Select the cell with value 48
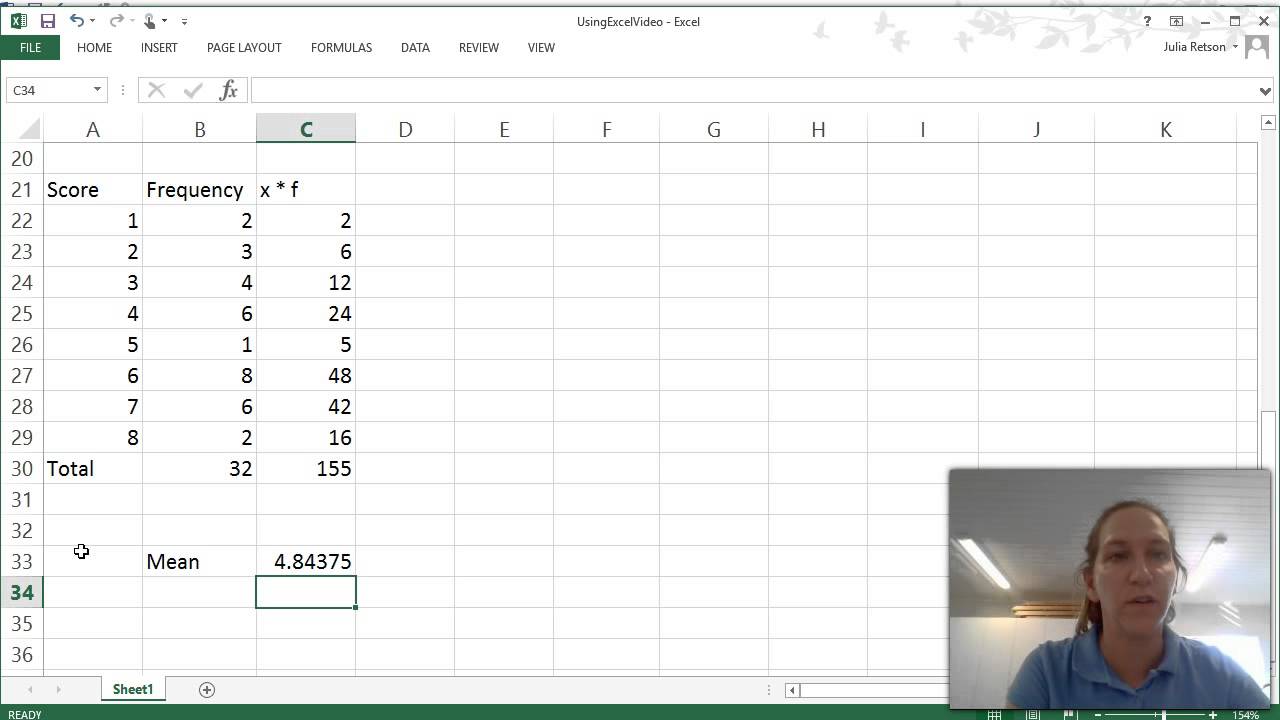Viewport: 1280px width, 720px height. point(306,376)
